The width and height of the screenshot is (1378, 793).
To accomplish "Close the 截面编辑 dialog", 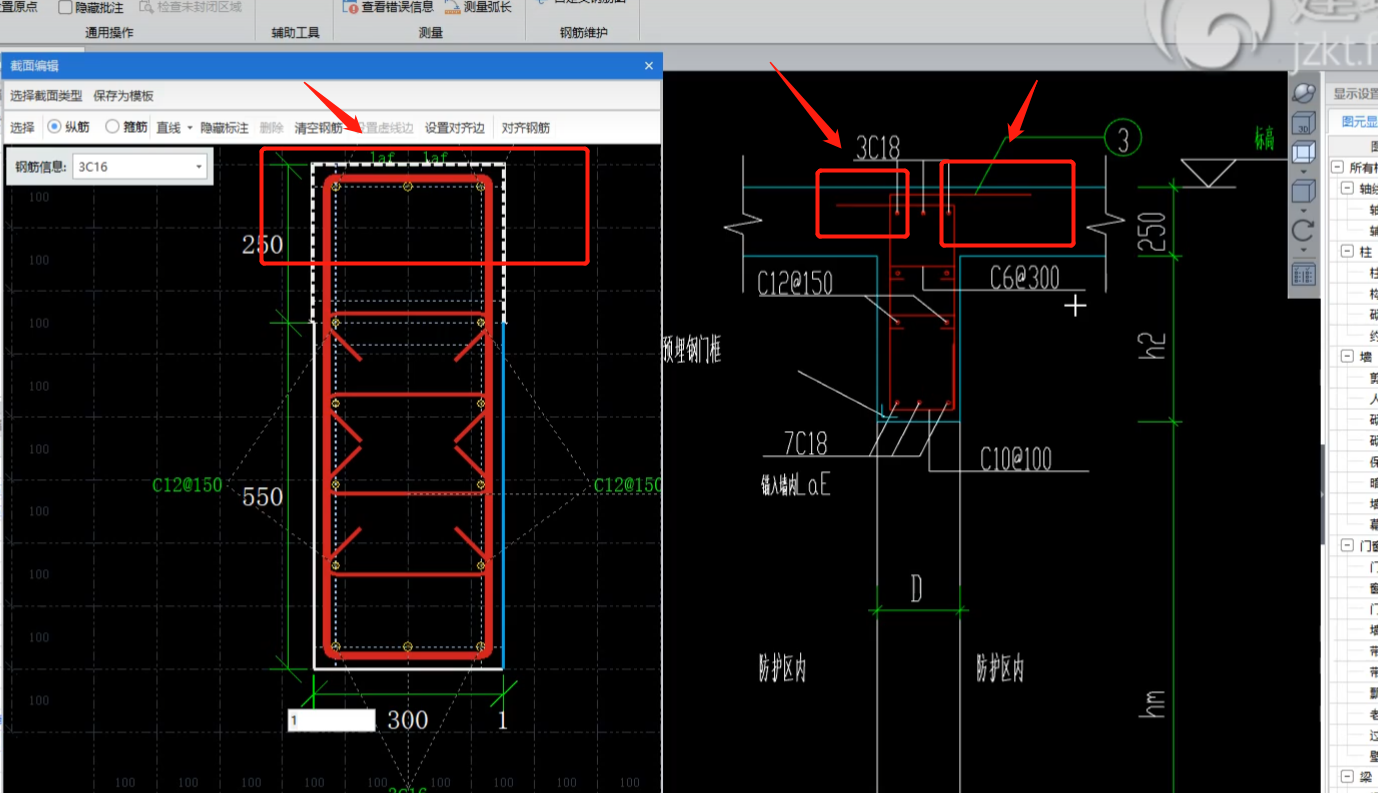I will coord(648,66).
